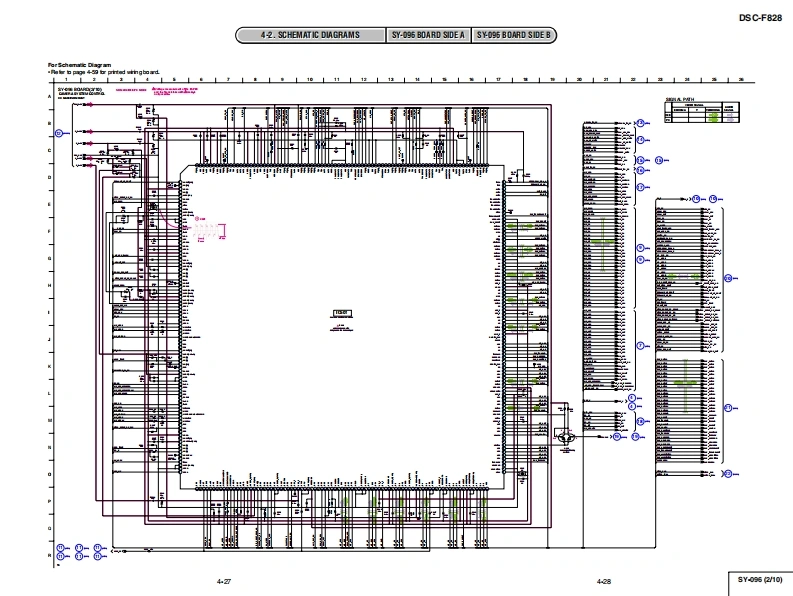The image size is (793, 596).
Task: Select the 'SY-096 BOARD SIDE B' tab
Action: coord(514,36)
